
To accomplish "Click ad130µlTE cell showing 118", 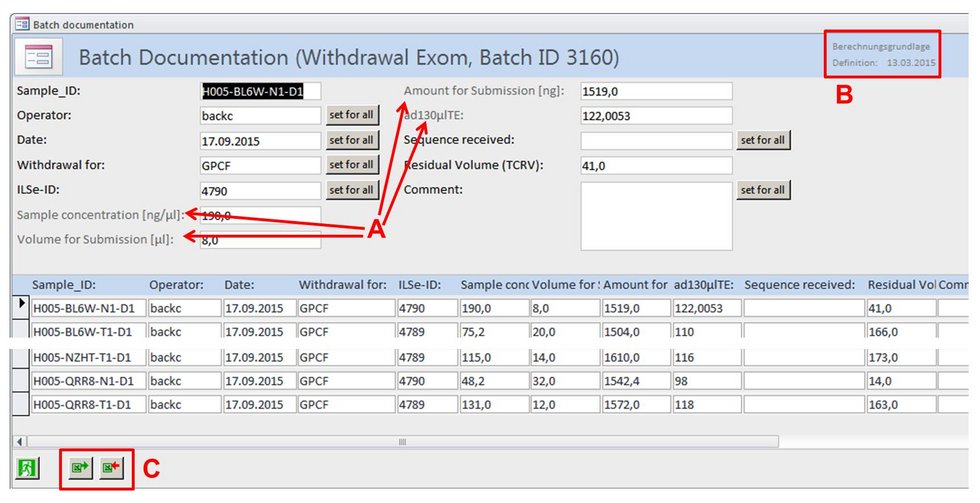I will (x=707, y=404).
